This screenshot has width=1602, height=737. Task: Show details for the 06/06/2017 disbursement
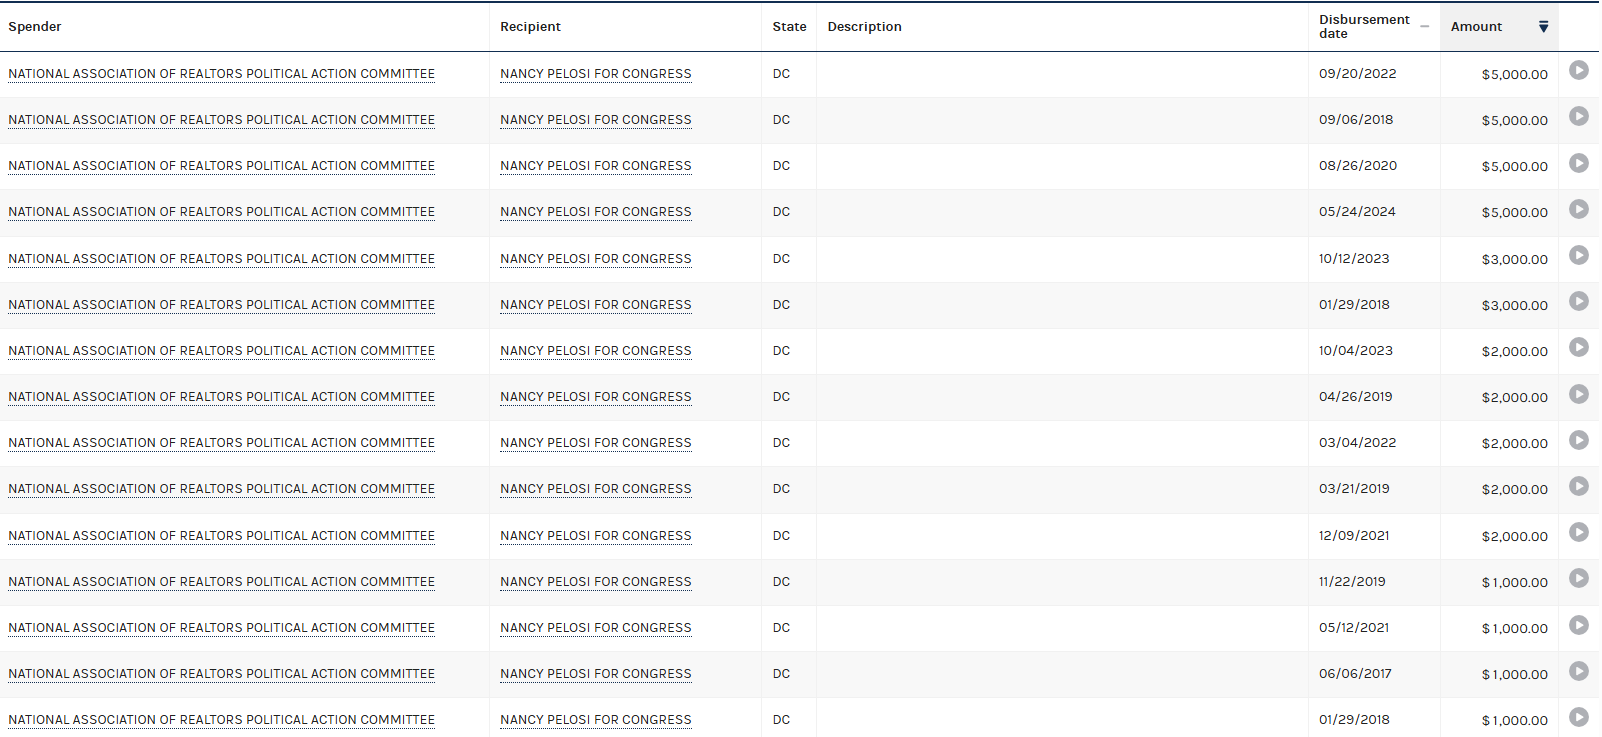click(x=1578, y=671)
